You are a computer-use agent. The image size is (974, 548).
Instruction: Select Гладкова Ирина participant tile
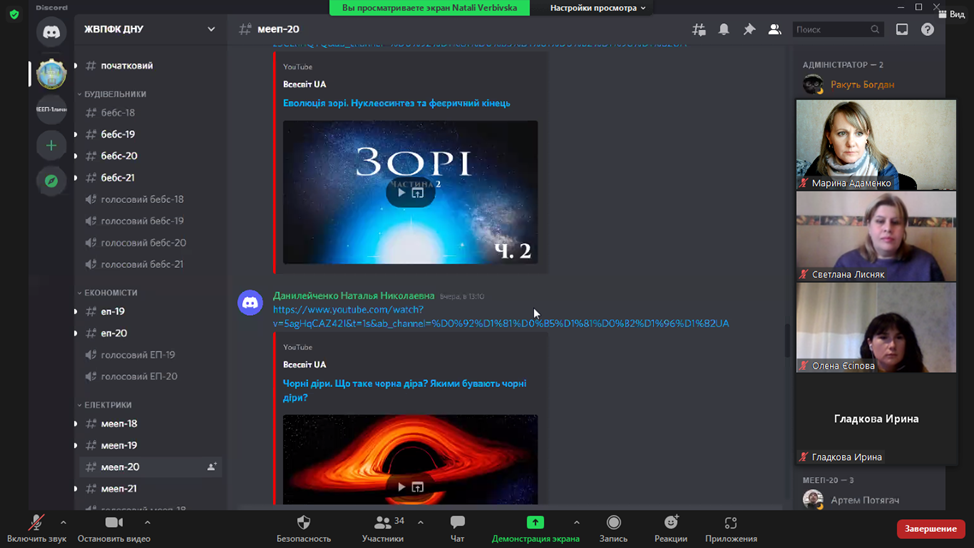[876, 419]
